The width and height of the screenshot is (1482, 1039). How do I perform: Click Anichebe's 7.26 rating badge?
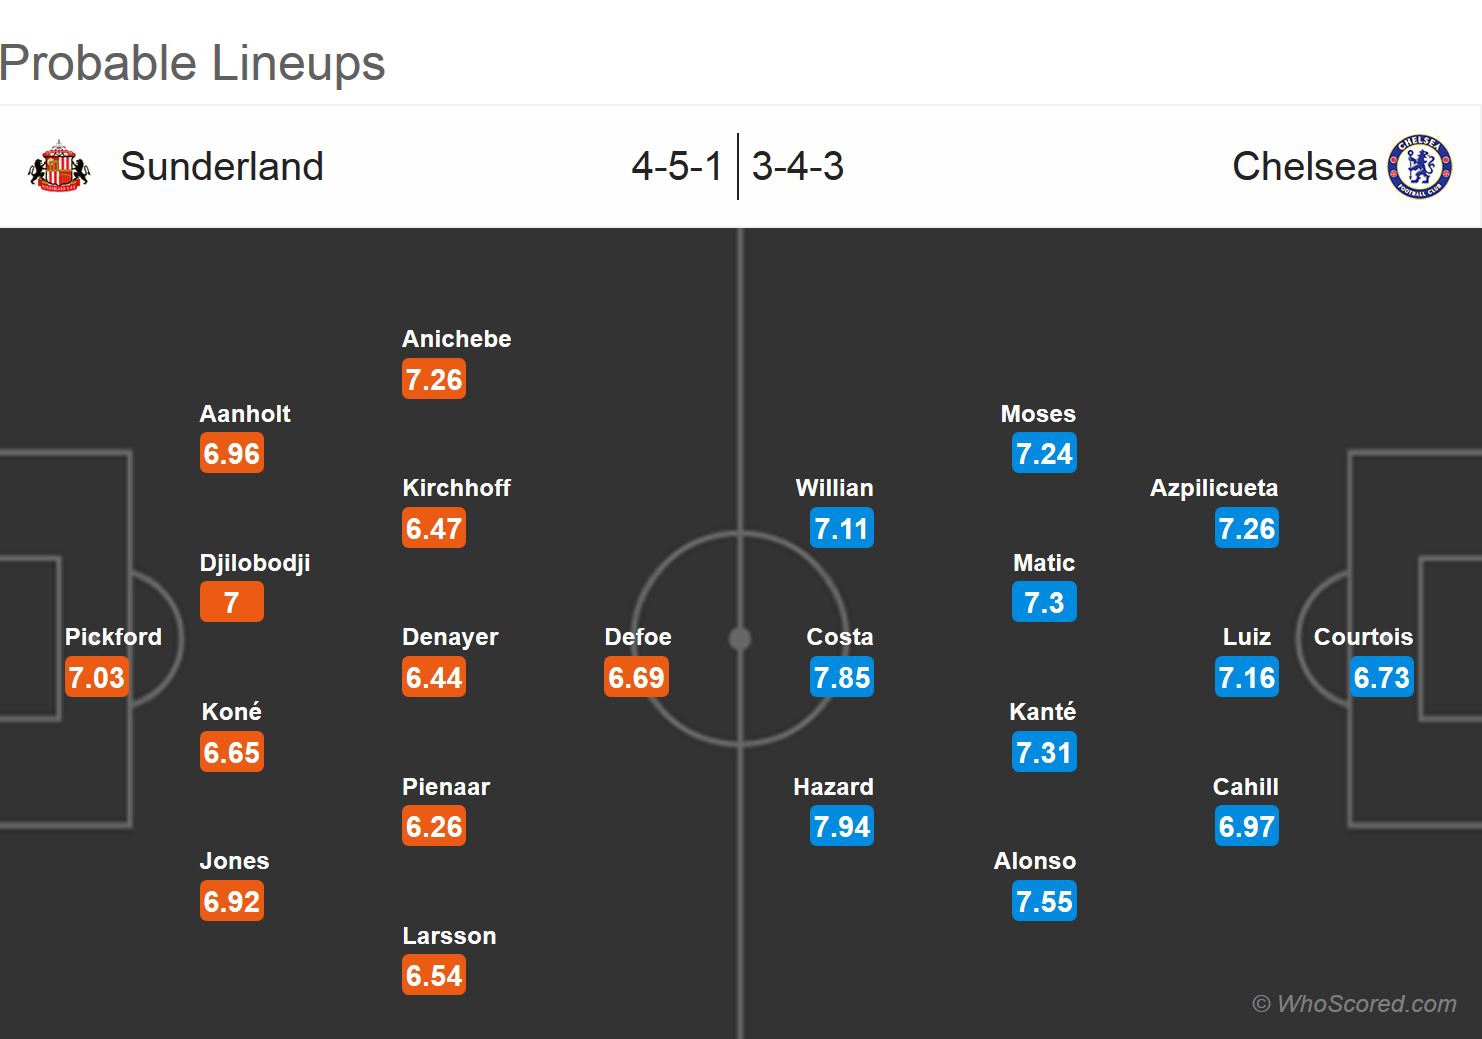(434, 380)
